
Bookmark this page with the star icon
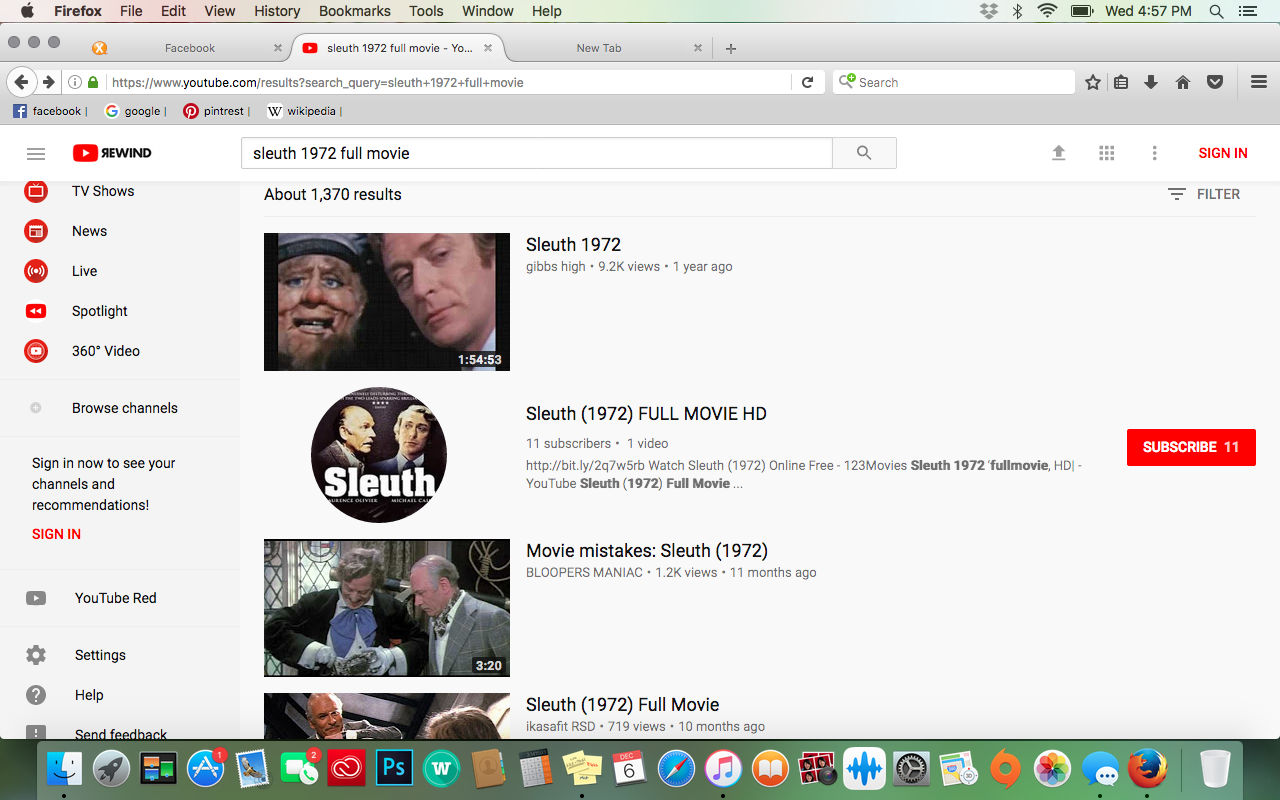click(x=1093, y=82)
